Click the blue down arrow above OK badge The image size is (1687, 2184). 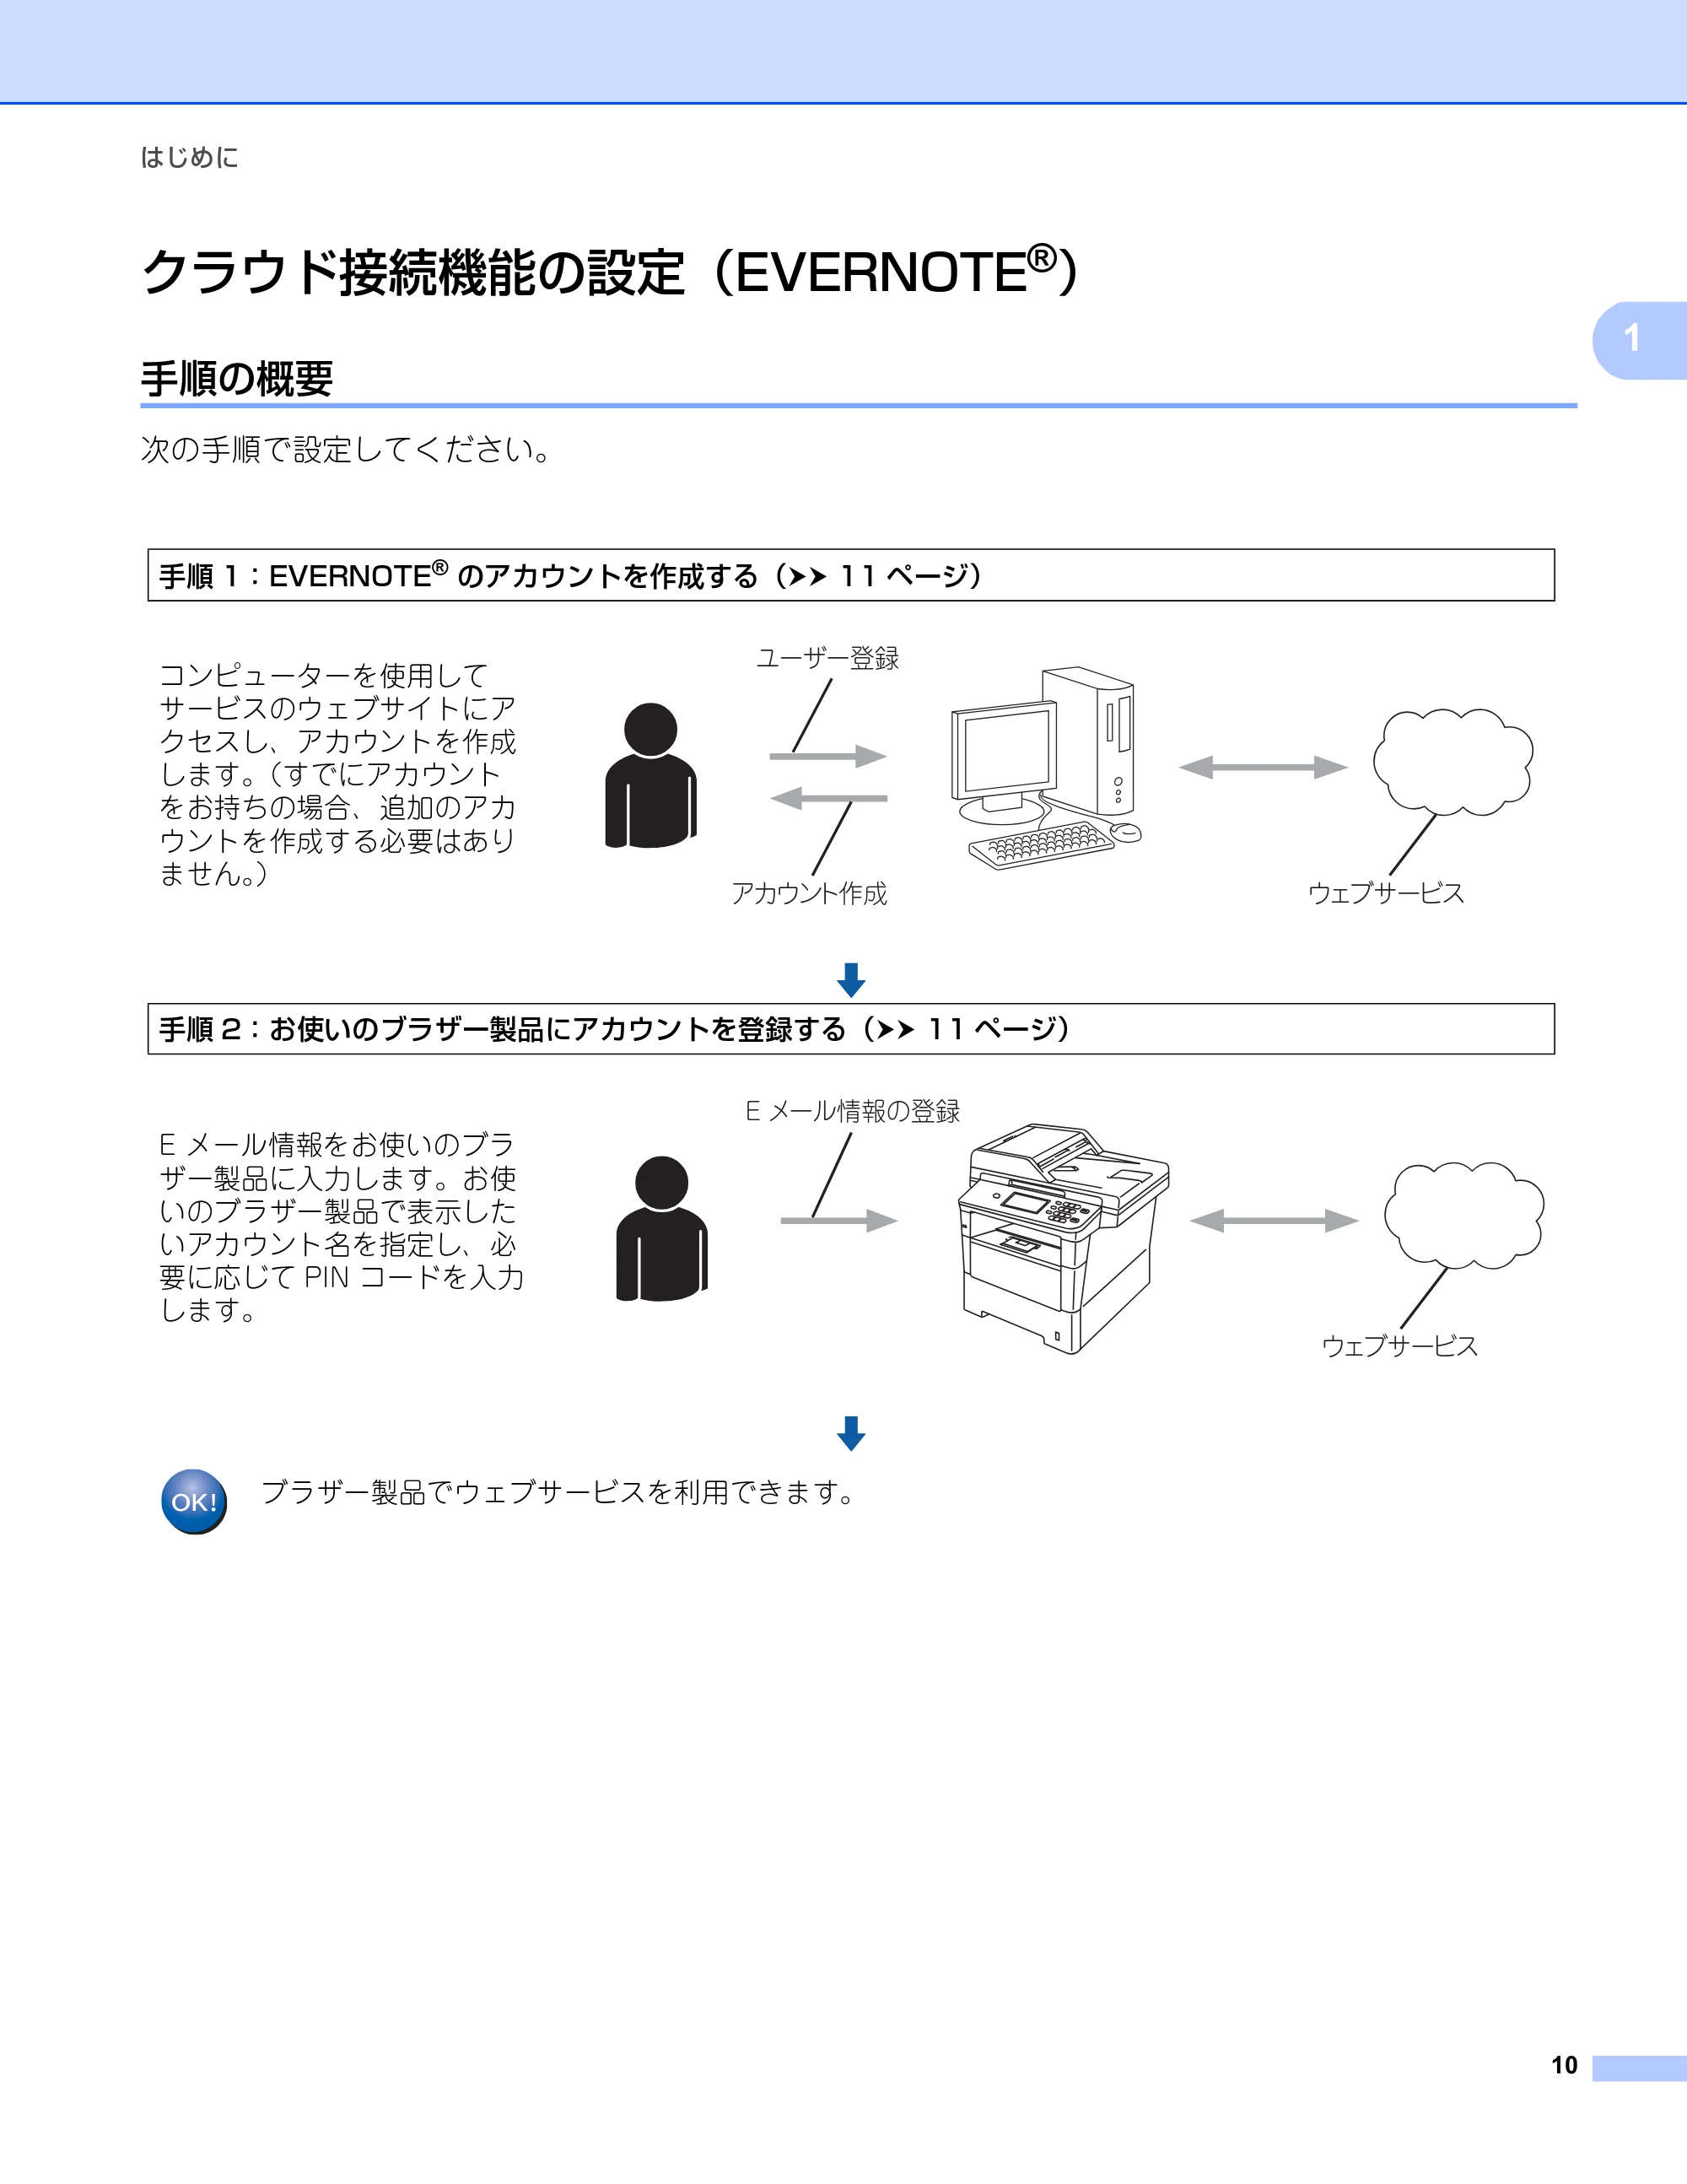(x=851, y=1433)
